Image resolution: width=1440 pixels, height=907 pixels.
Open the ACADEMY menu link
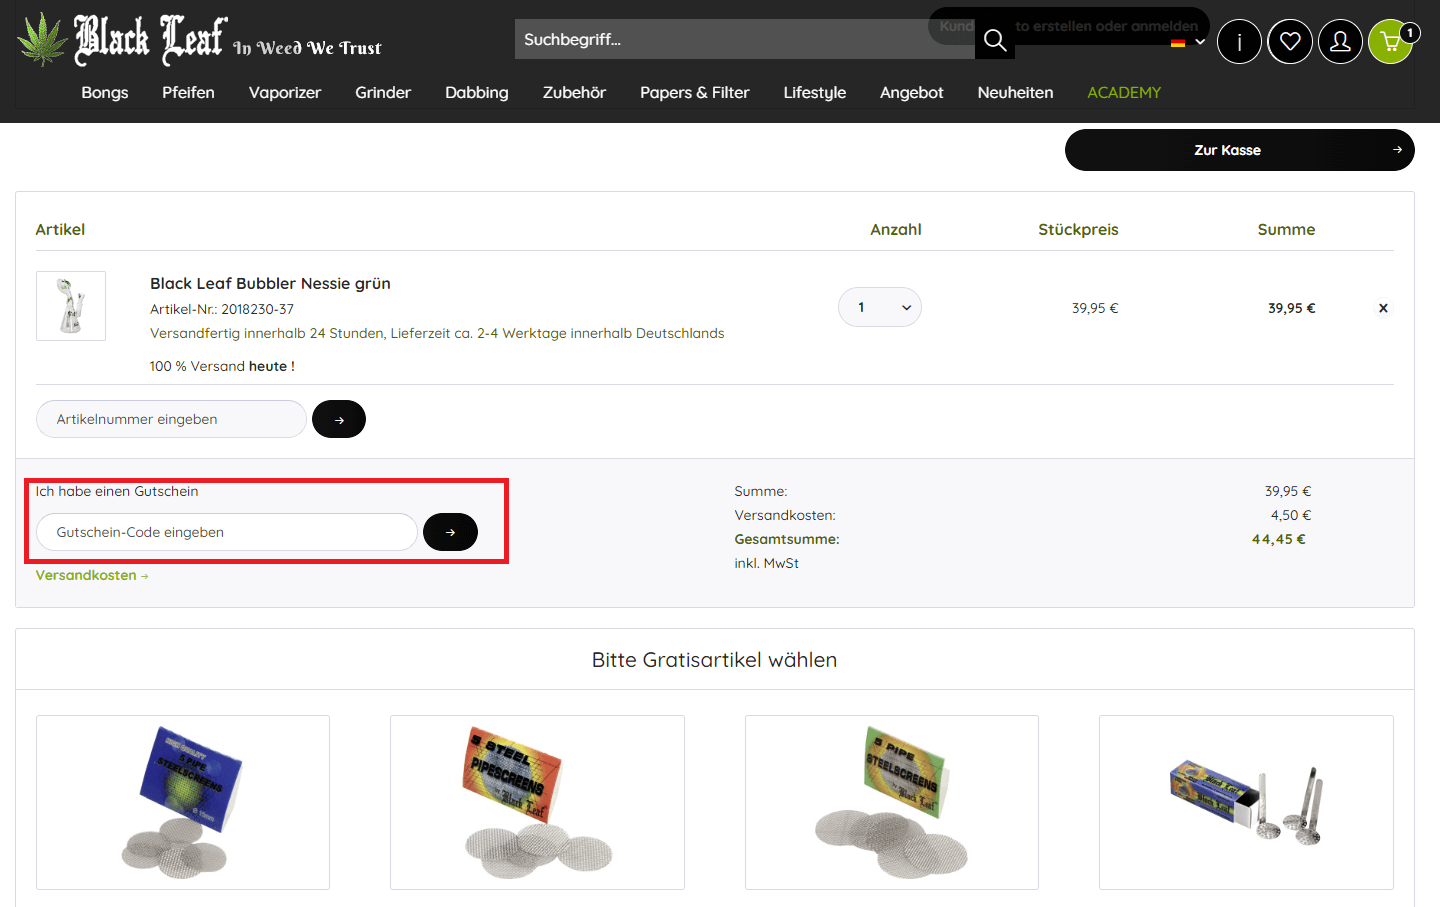1124,92
